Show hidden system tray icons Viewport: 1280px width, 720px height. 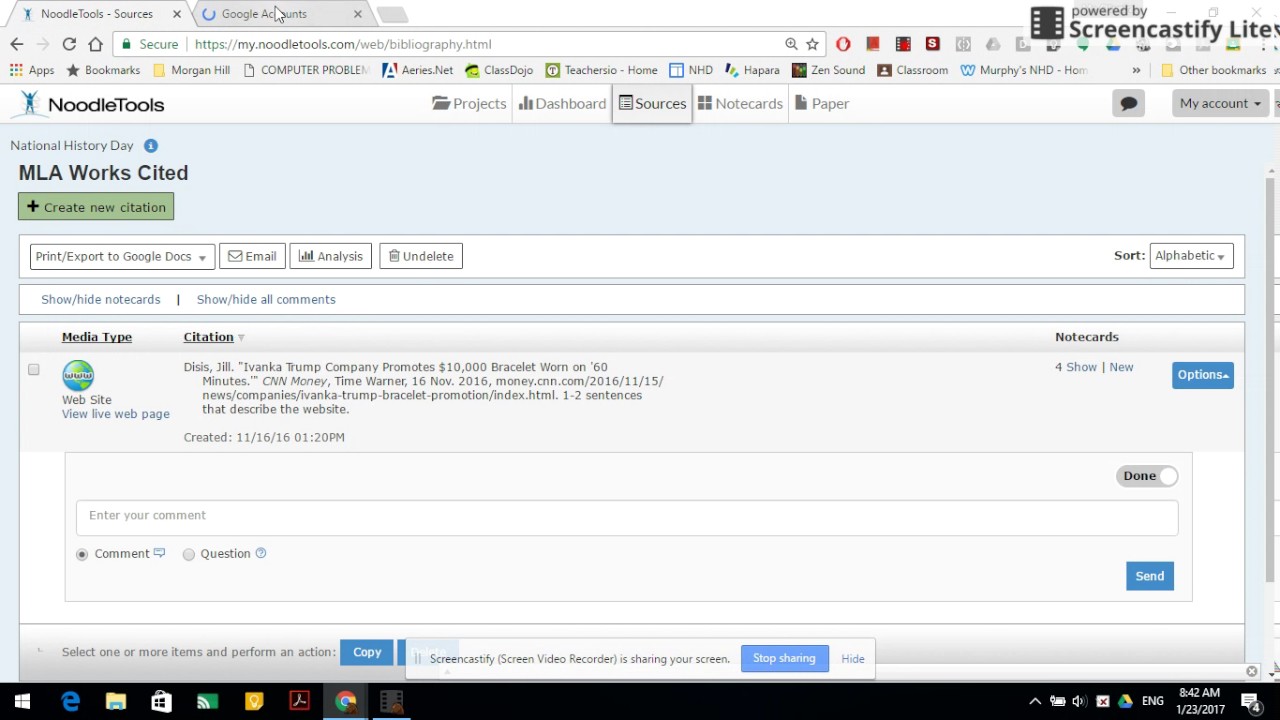[1035, 701]
